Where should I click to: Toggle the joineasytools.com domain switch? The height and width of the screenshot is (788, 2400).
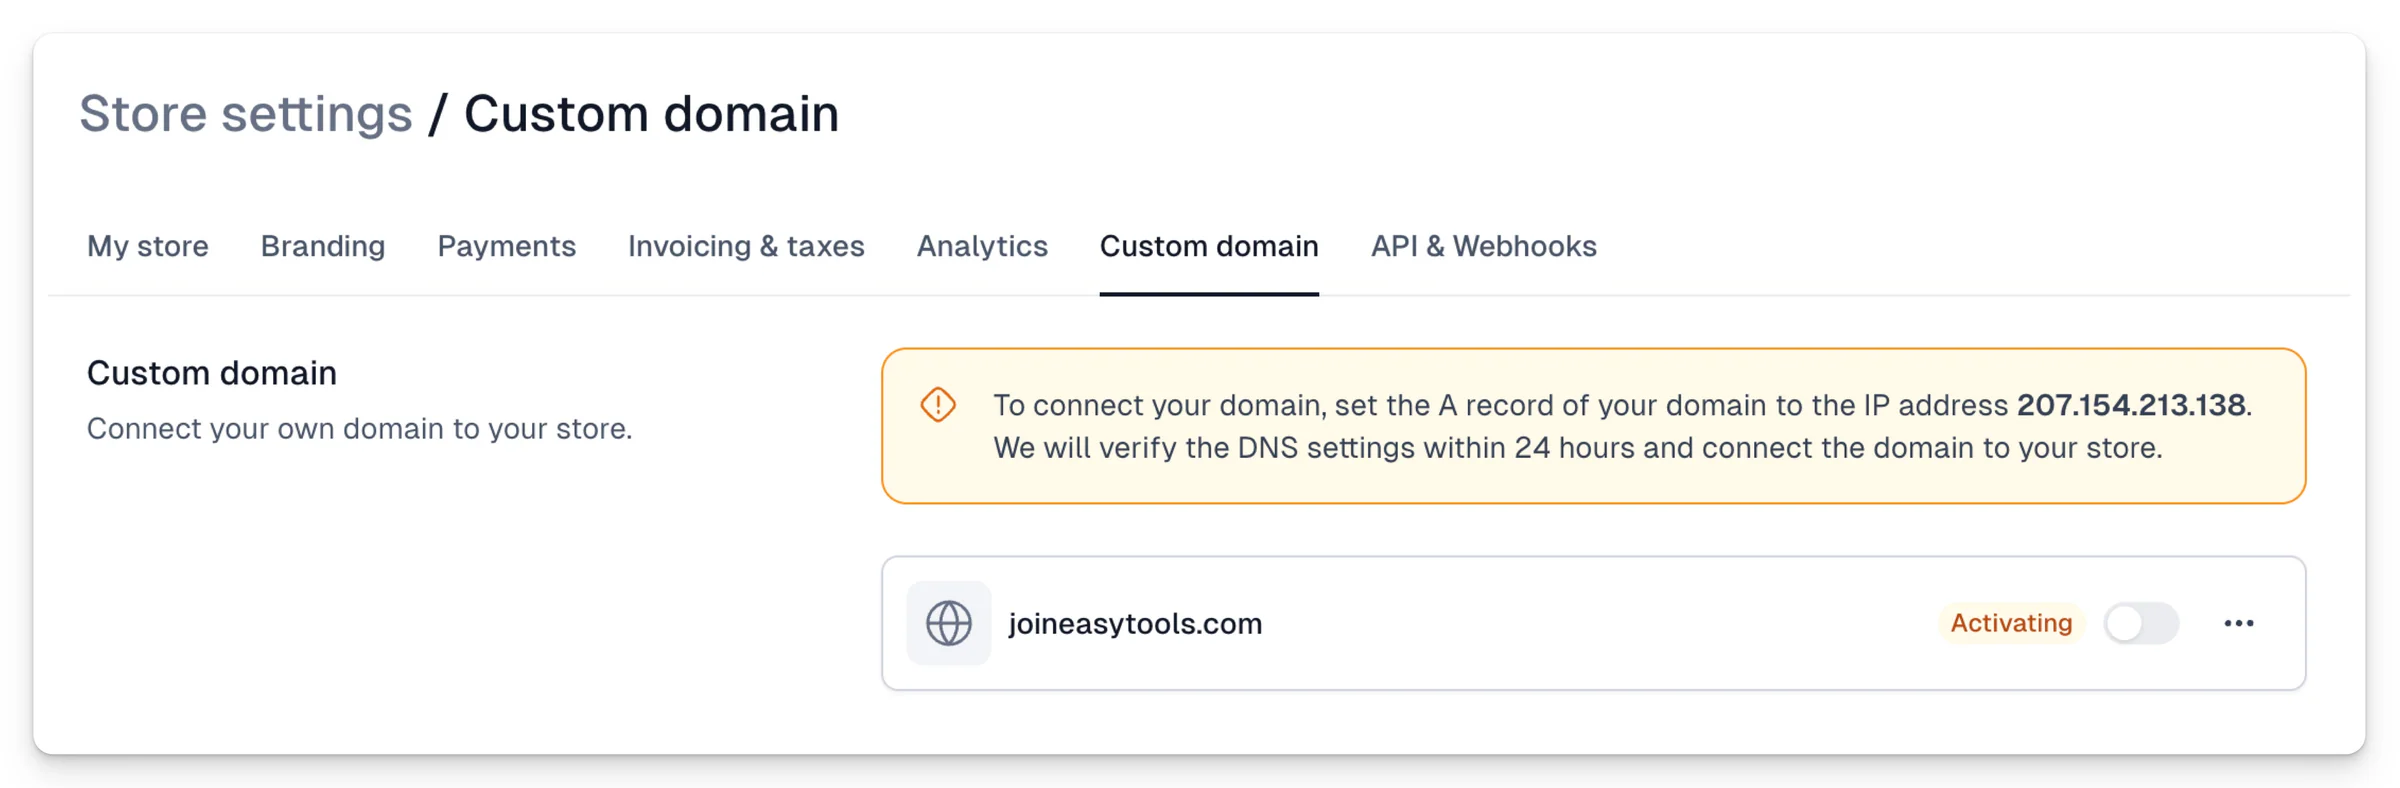[2141, 623]
